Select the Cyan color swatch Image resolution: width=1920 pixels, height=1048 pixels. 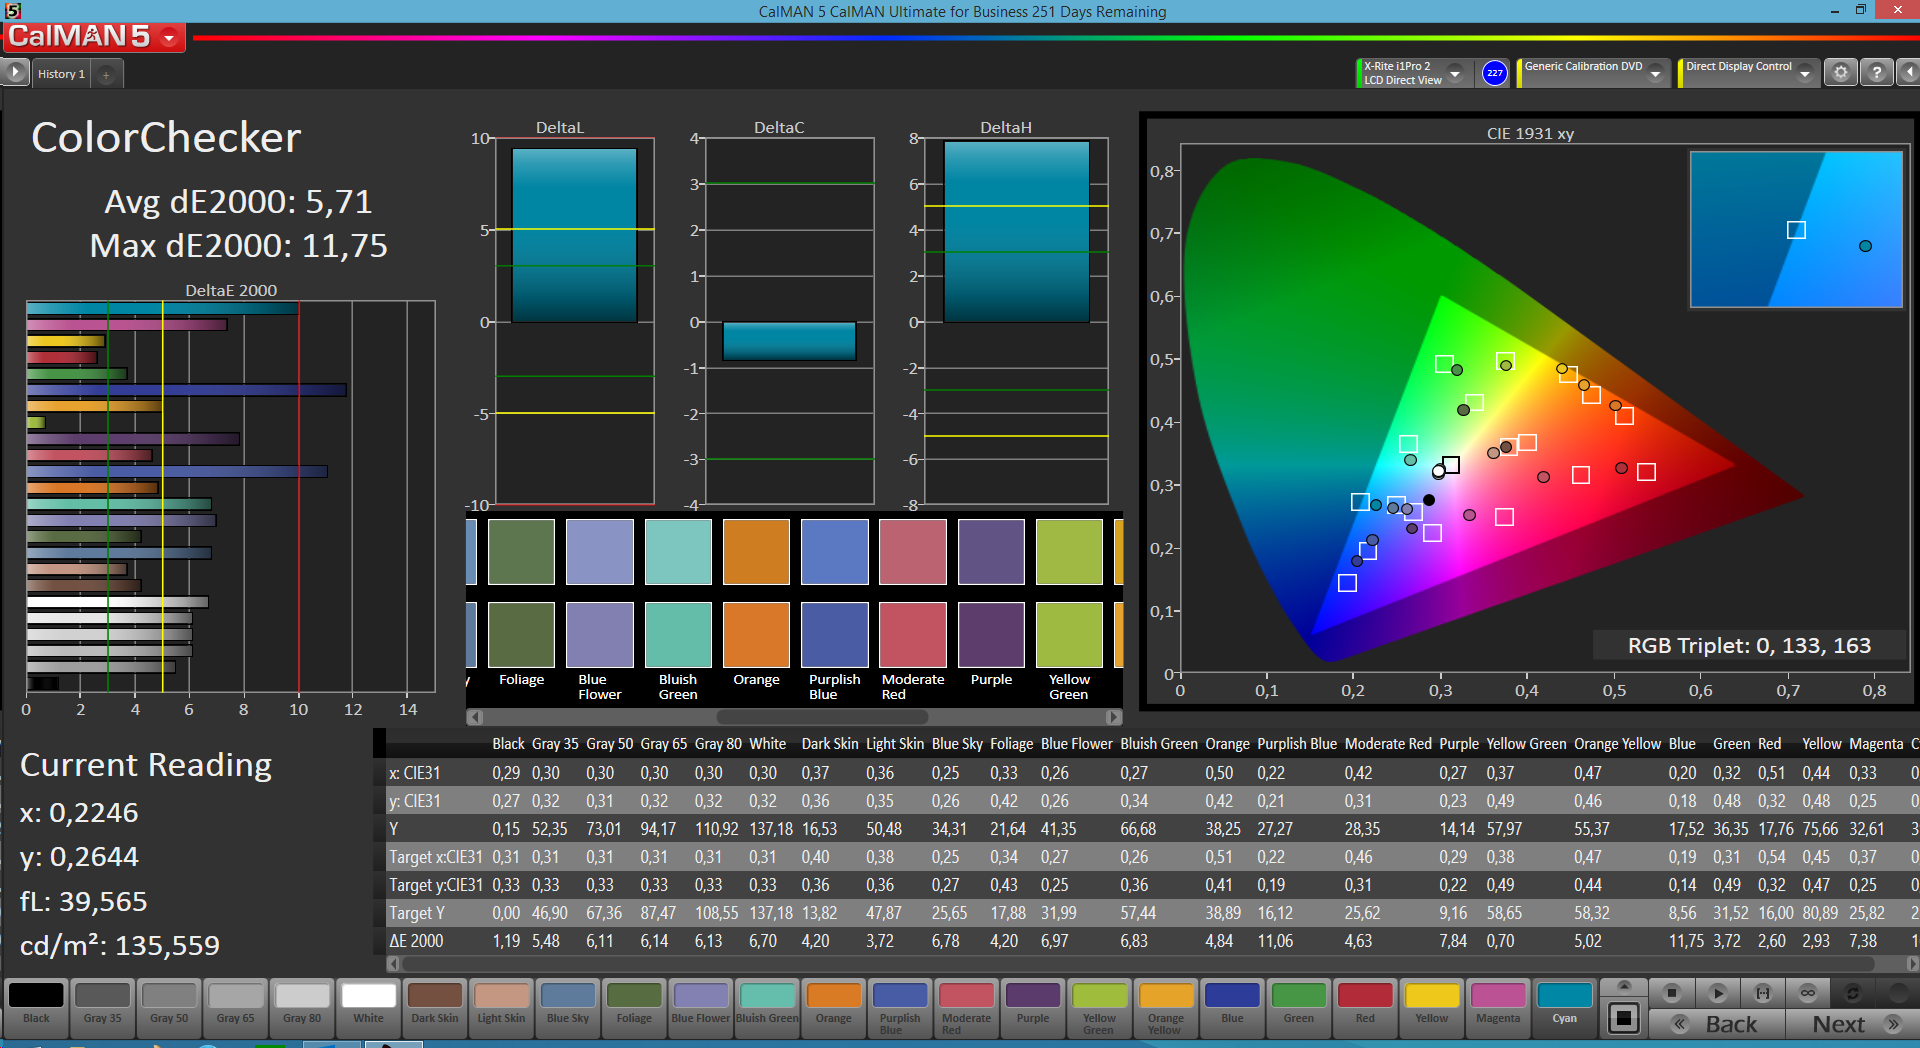click(1564, 1003)
